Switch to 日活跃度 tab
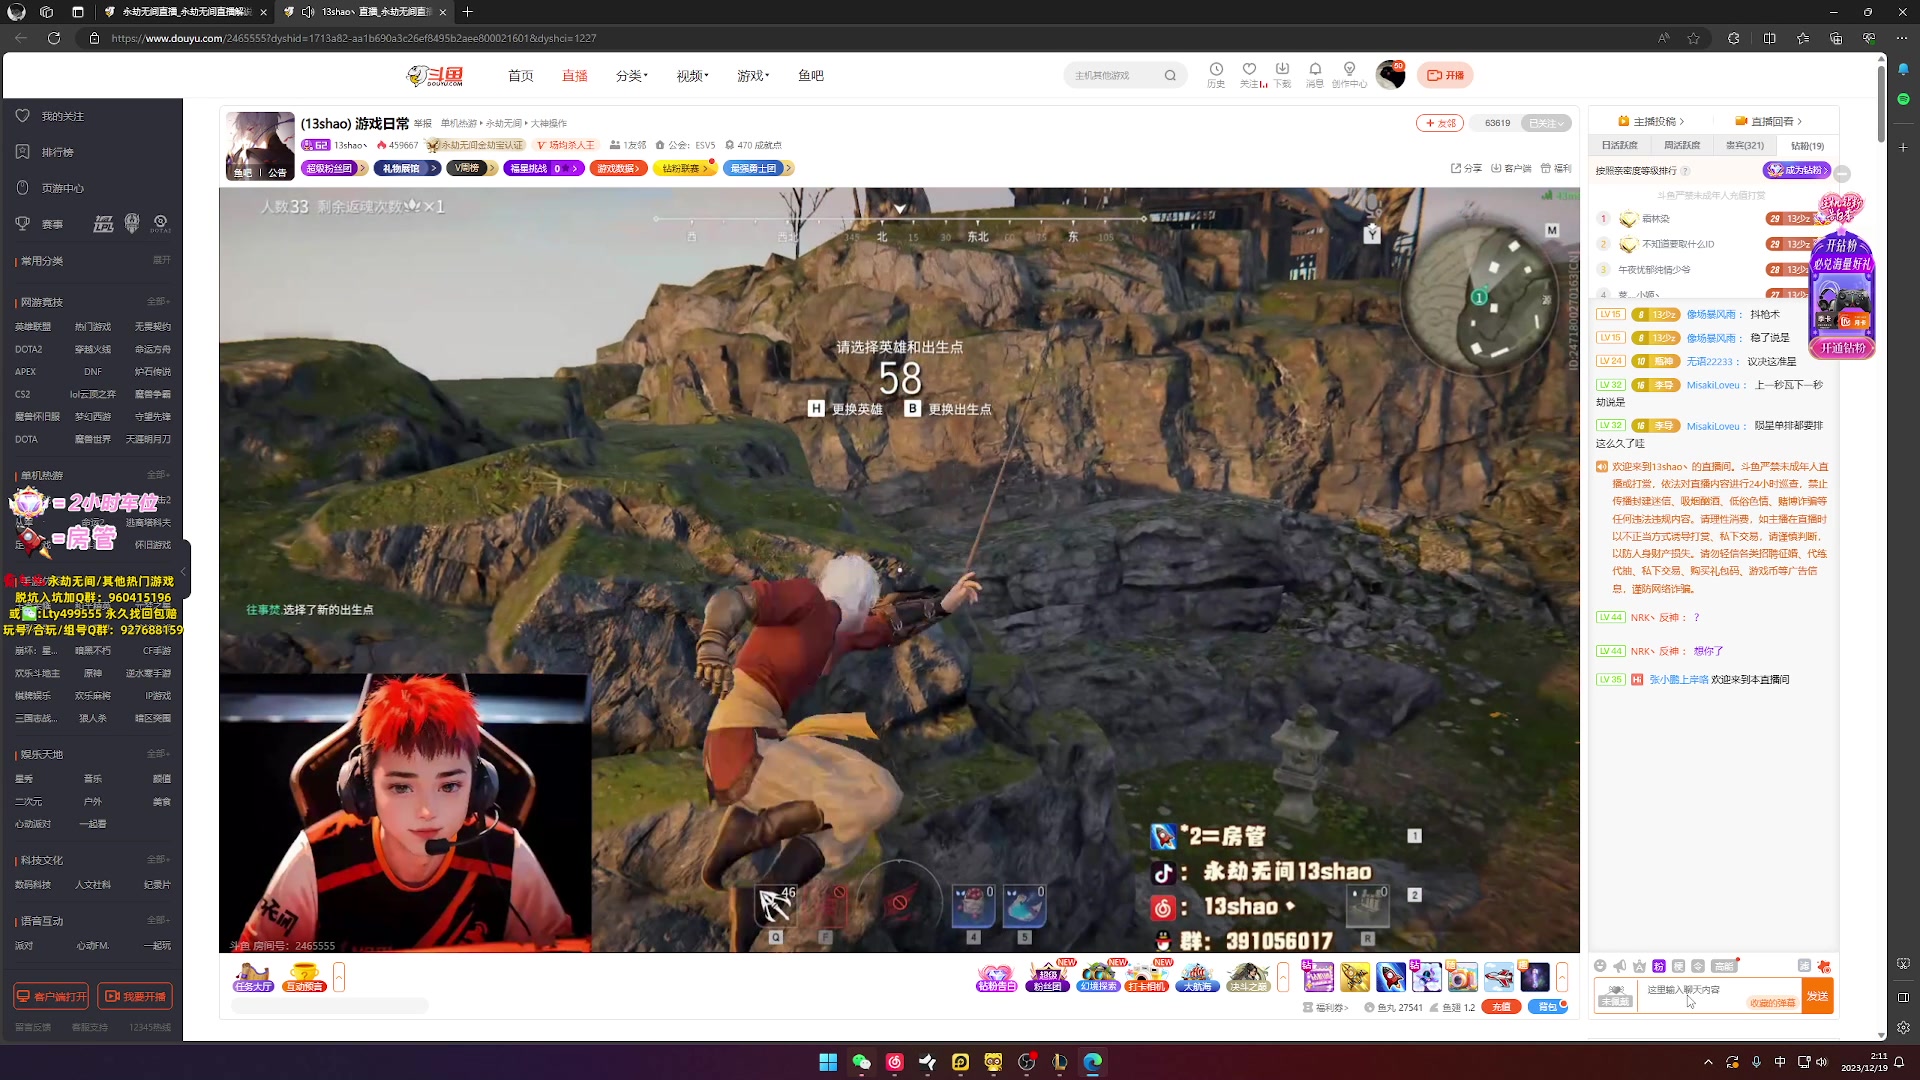1920x1080 pixels. (1619, 146)
